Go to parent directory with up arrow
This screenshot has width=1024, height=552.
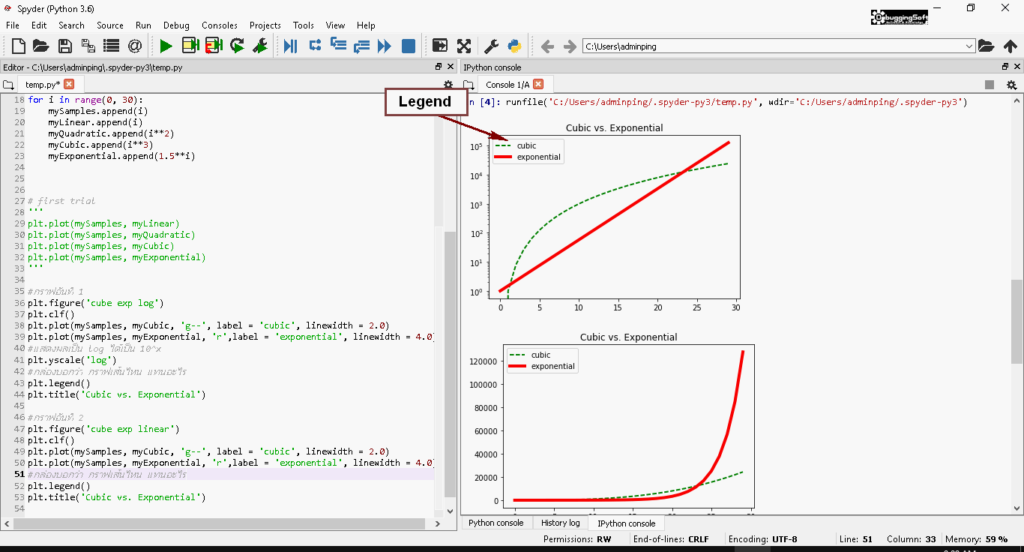pos(1010,46)
